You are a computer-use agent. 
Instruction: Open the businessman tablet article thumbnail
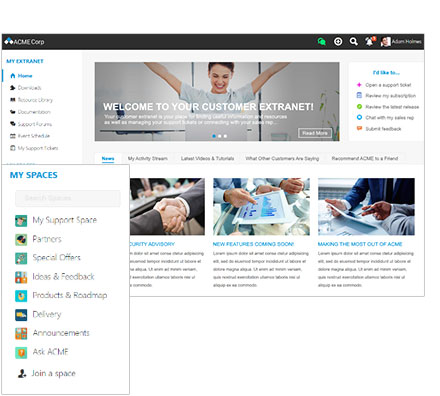366,207
